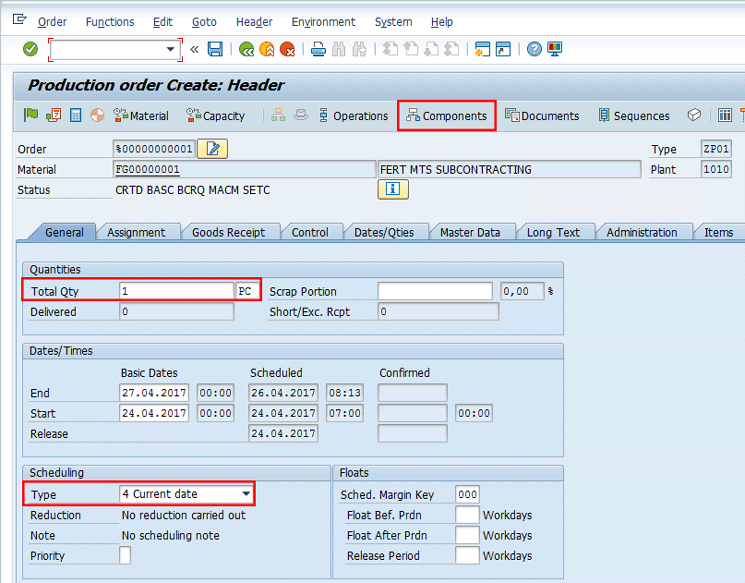Click the Help question mark icon

pos(534,49)
